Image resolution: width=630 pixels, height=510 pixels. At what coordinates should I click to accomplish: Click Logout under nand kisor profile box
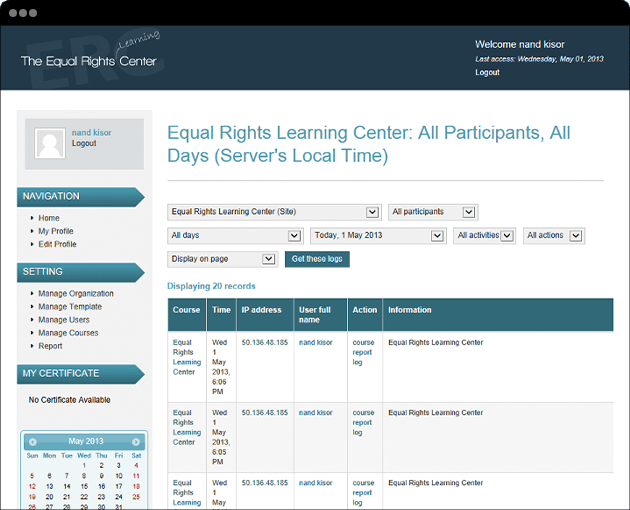coord(84,143)
